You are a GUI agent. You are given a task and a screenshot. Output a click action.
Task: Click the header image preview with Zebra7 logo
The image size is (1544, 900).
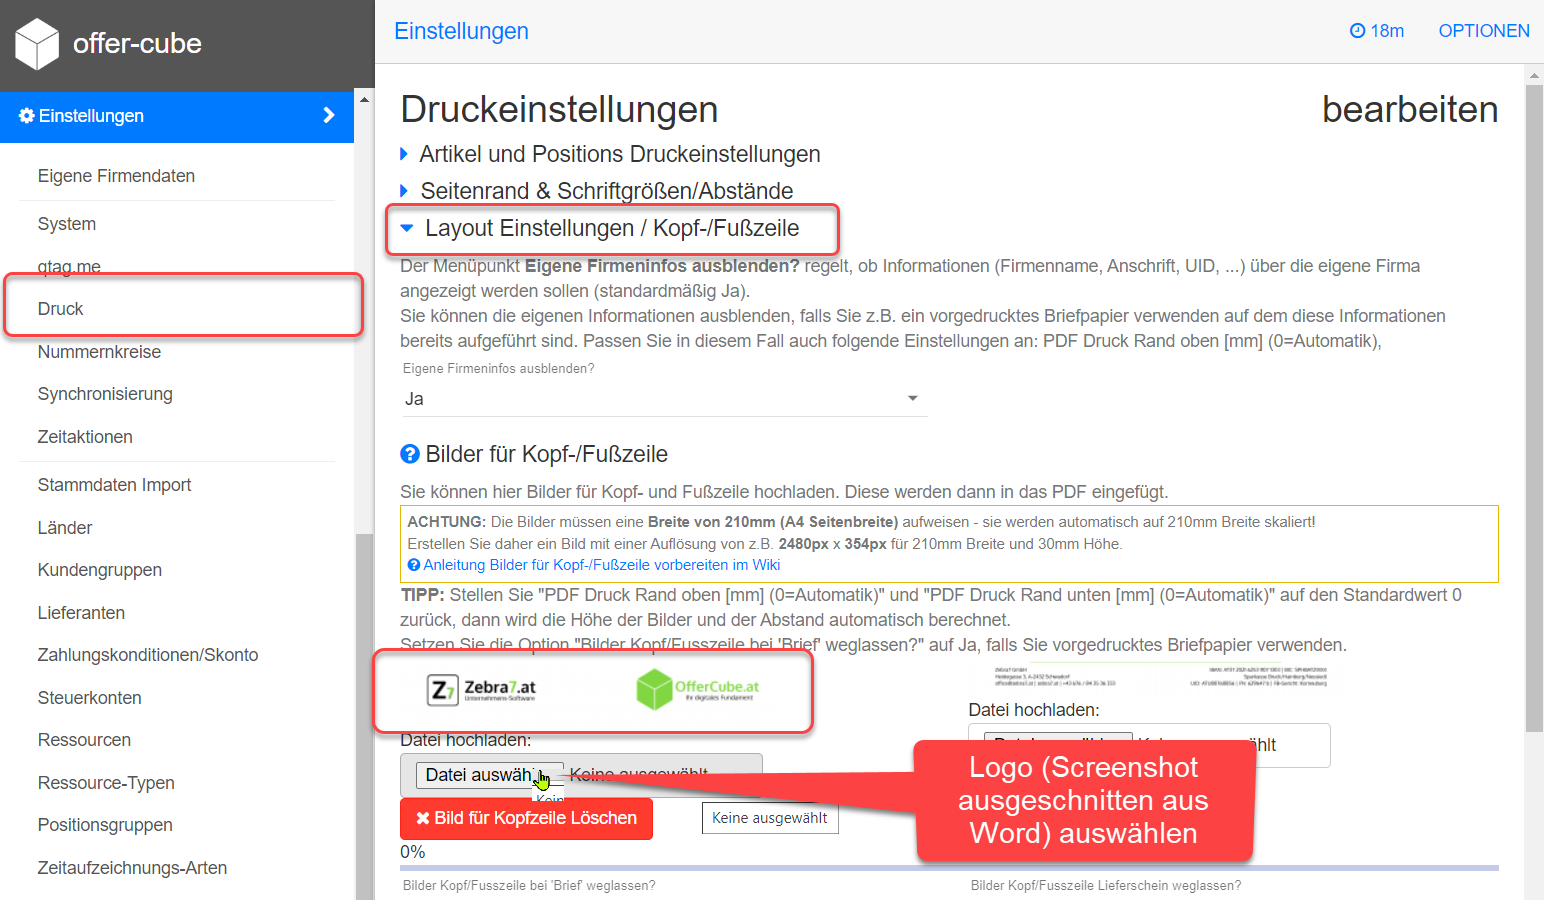593,689
